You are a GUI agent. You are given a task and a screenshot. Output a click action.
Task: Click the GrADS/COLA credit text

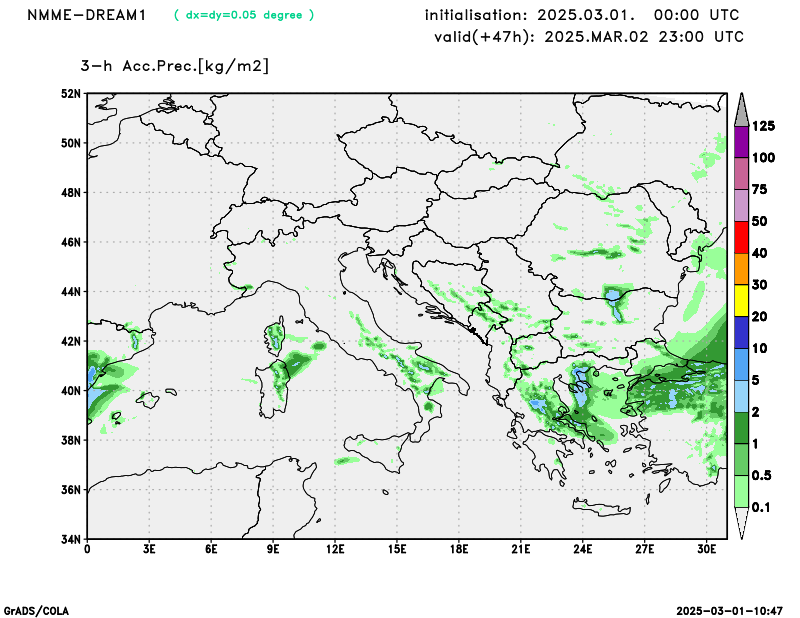(x=36, y=611)
